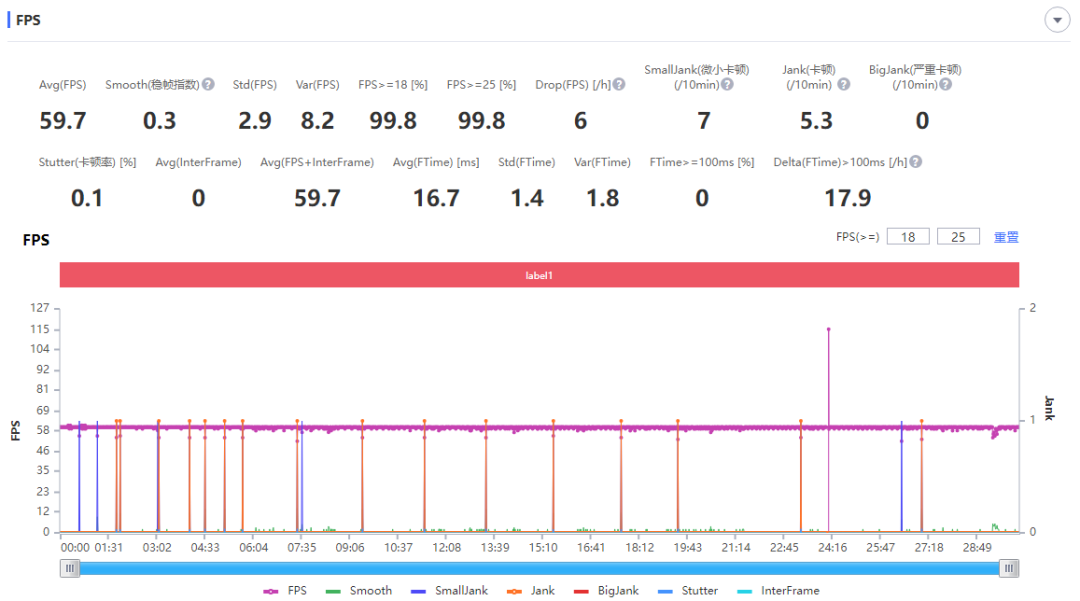Select the Avg(FPS) value 59.7
This screenshot has height=601, width=1080.
63,121
